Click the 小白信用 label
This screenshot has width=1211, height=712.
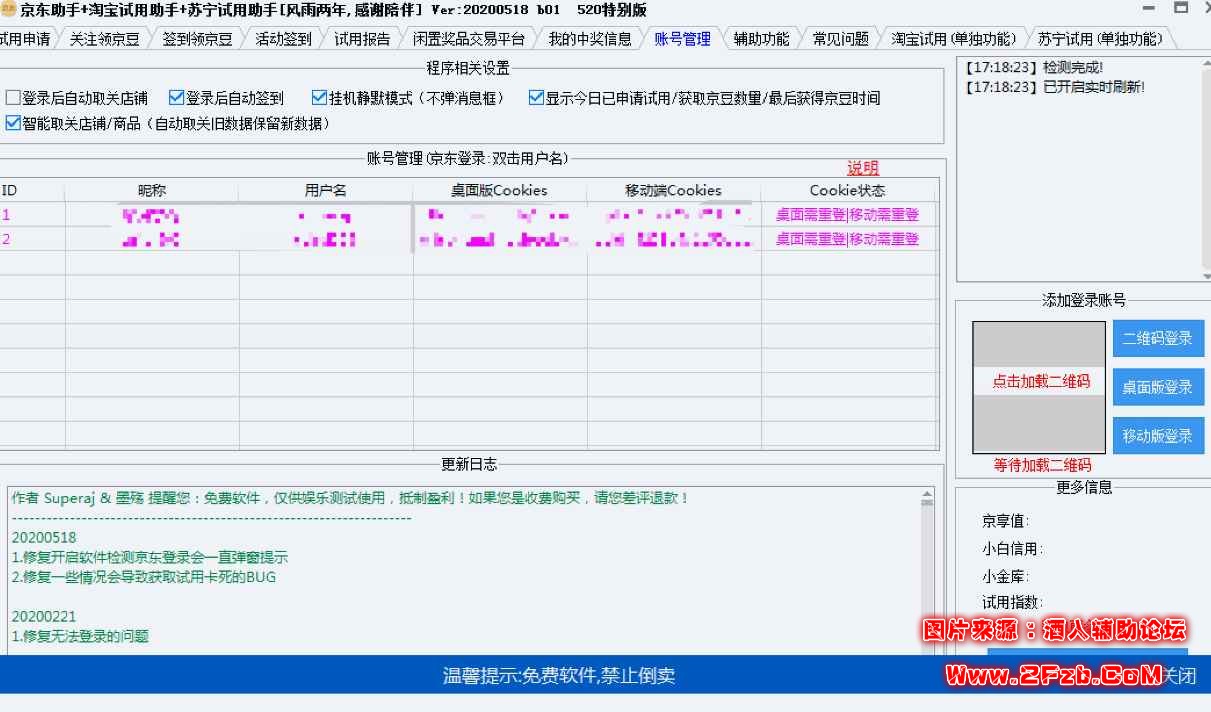point(1012,549)
